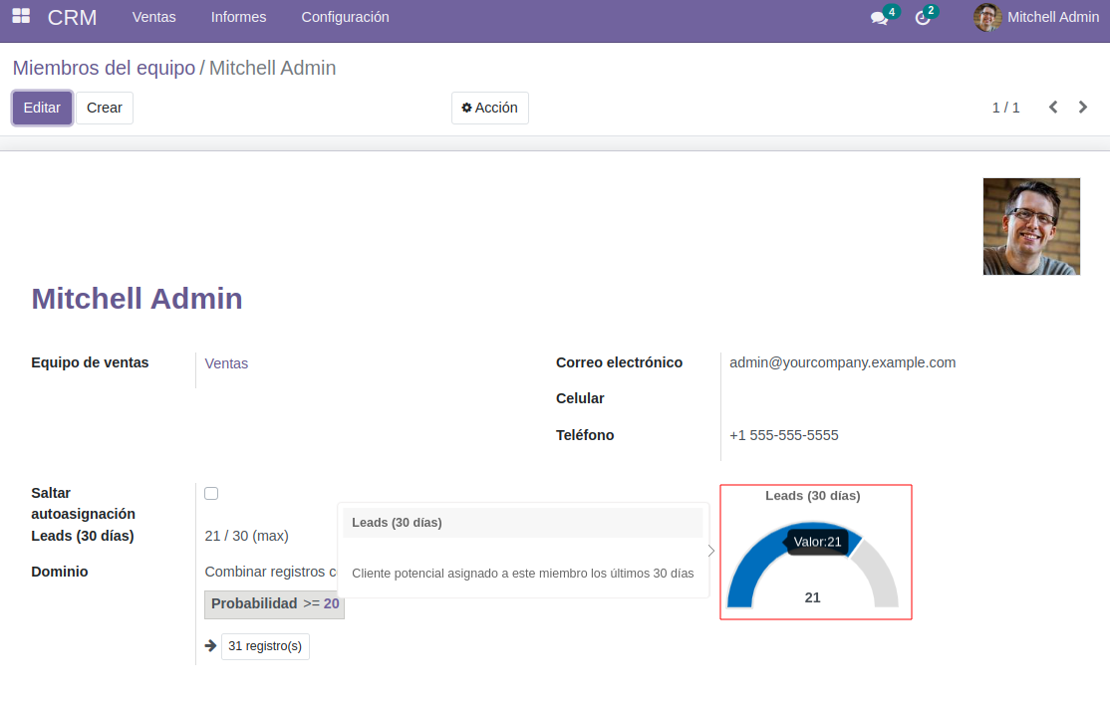
Task: Open the activities clock icon with badge 2
Action: pyautogui.click(x=922, y=18)
